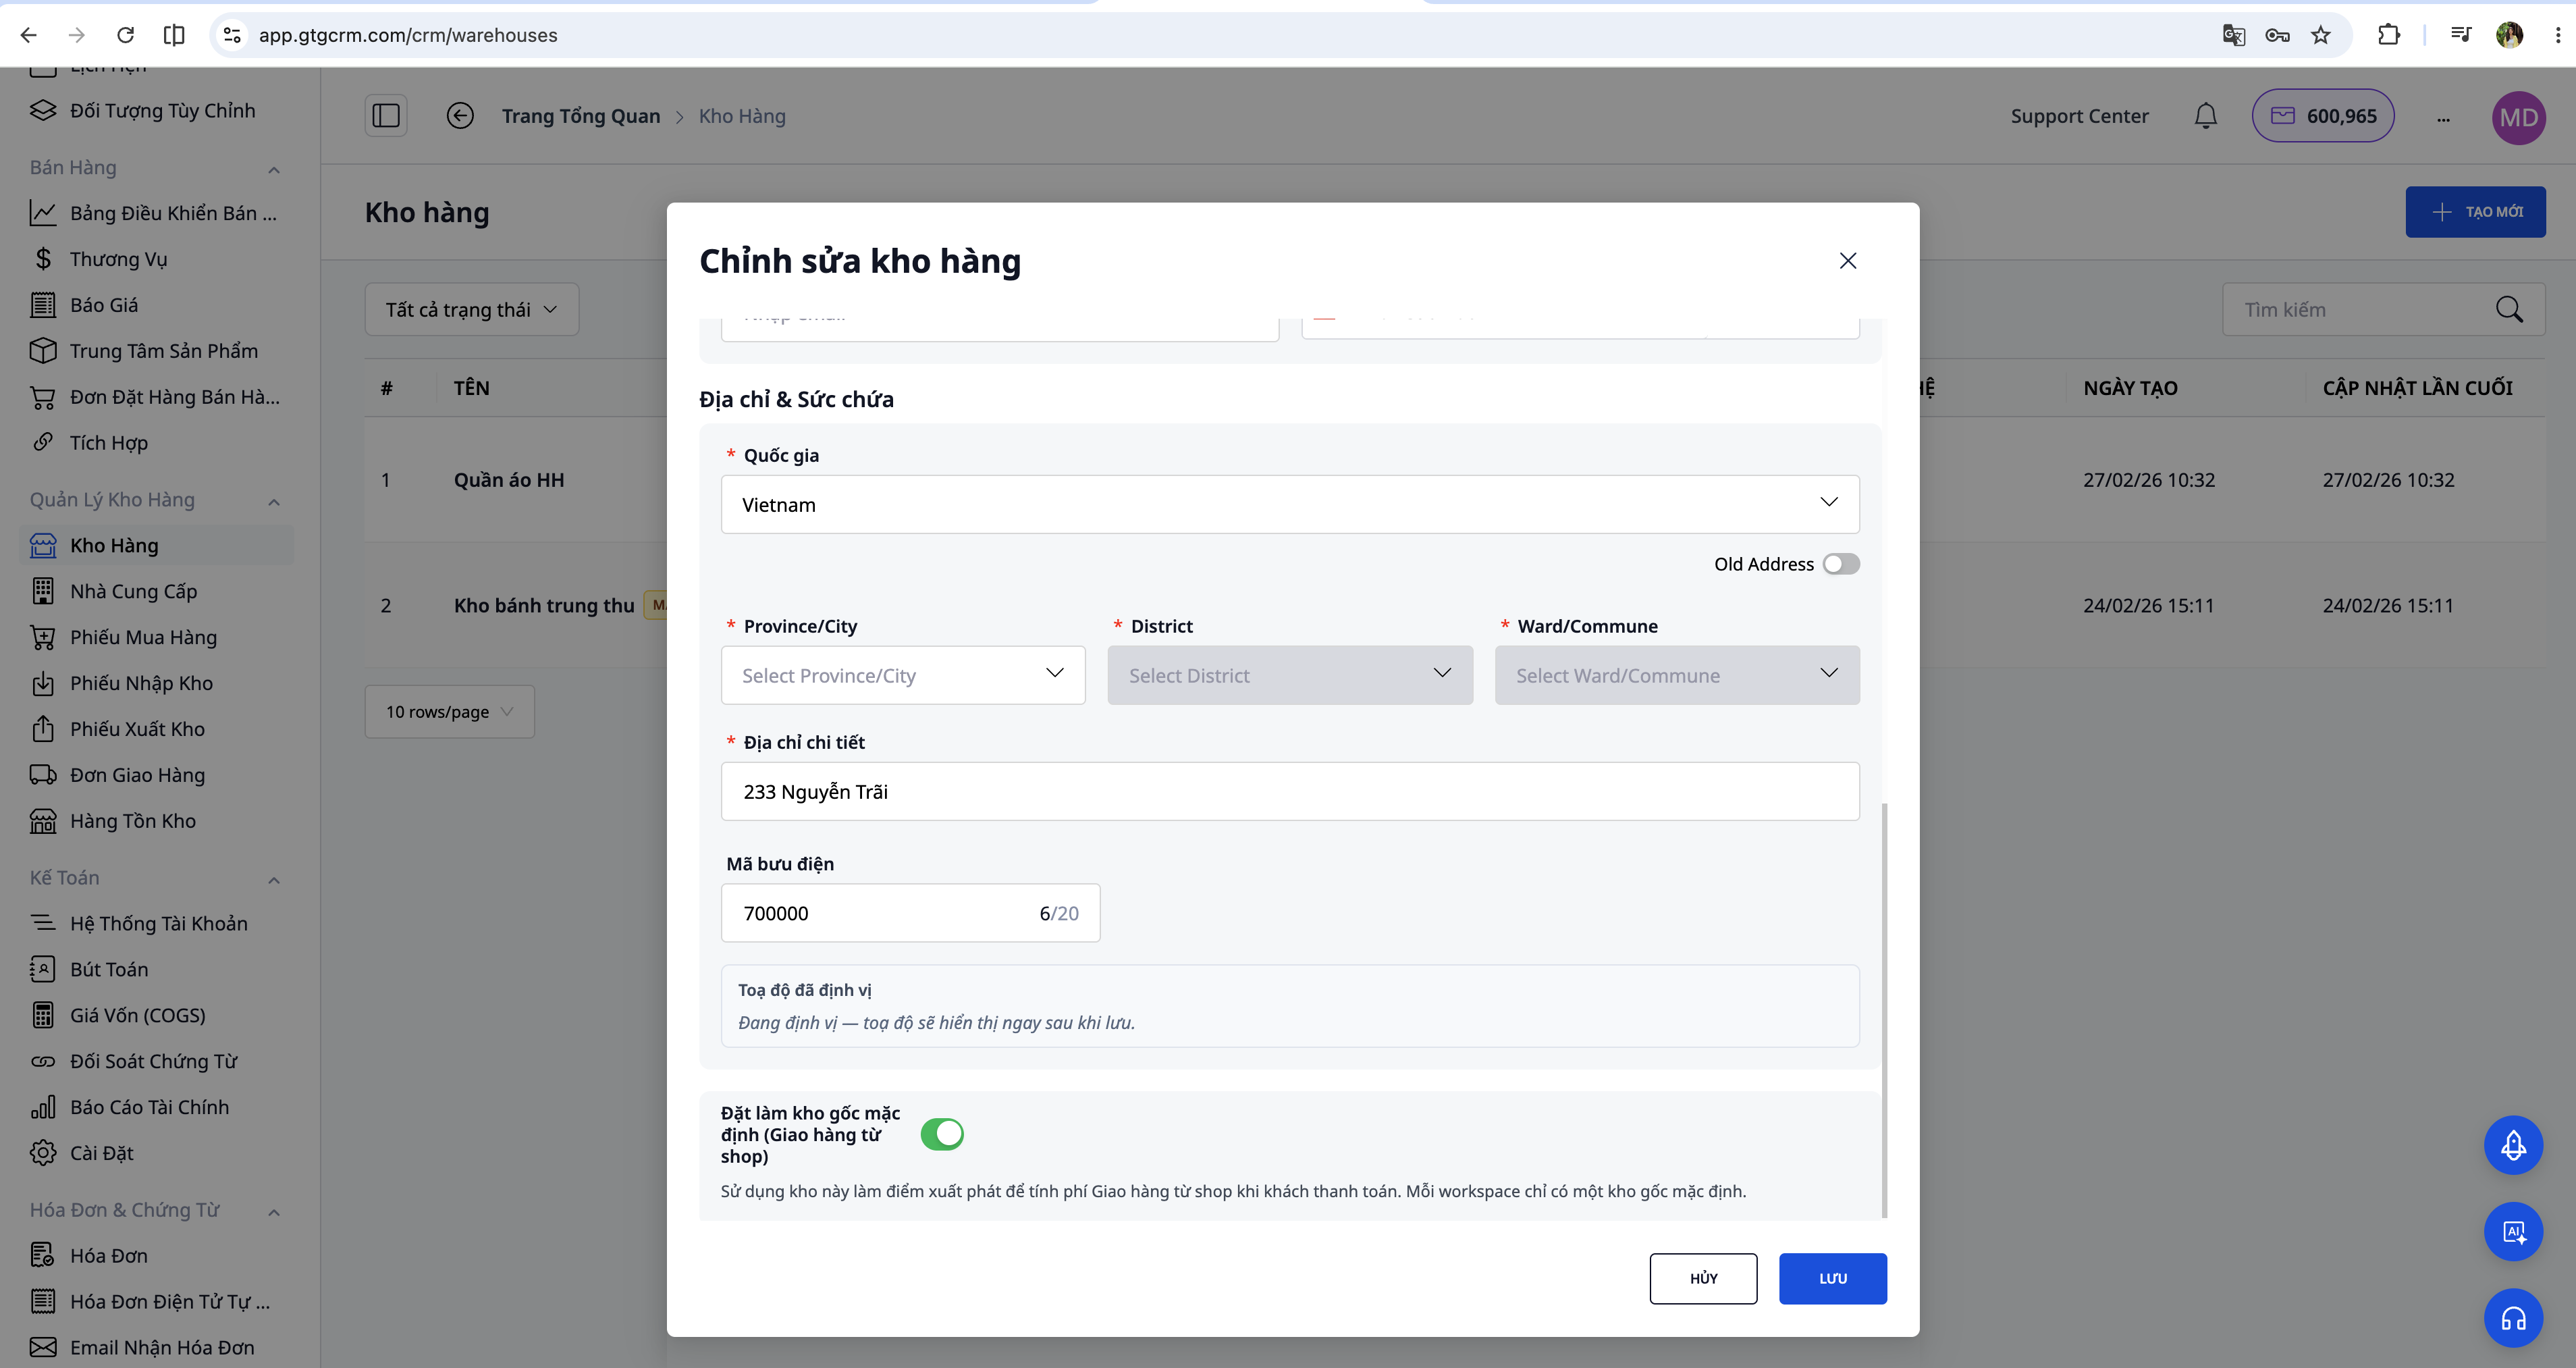Open the browser extensions puzzle icon

tap(2389, 35)
